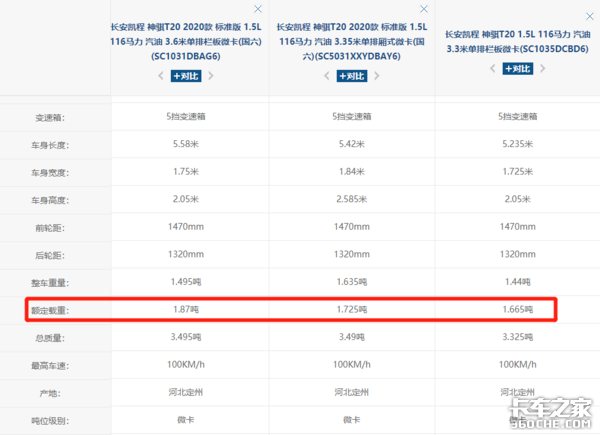Click the 1.495吨 vehicle weight value
The image size is (600, 435).
(x=186, y=282)
